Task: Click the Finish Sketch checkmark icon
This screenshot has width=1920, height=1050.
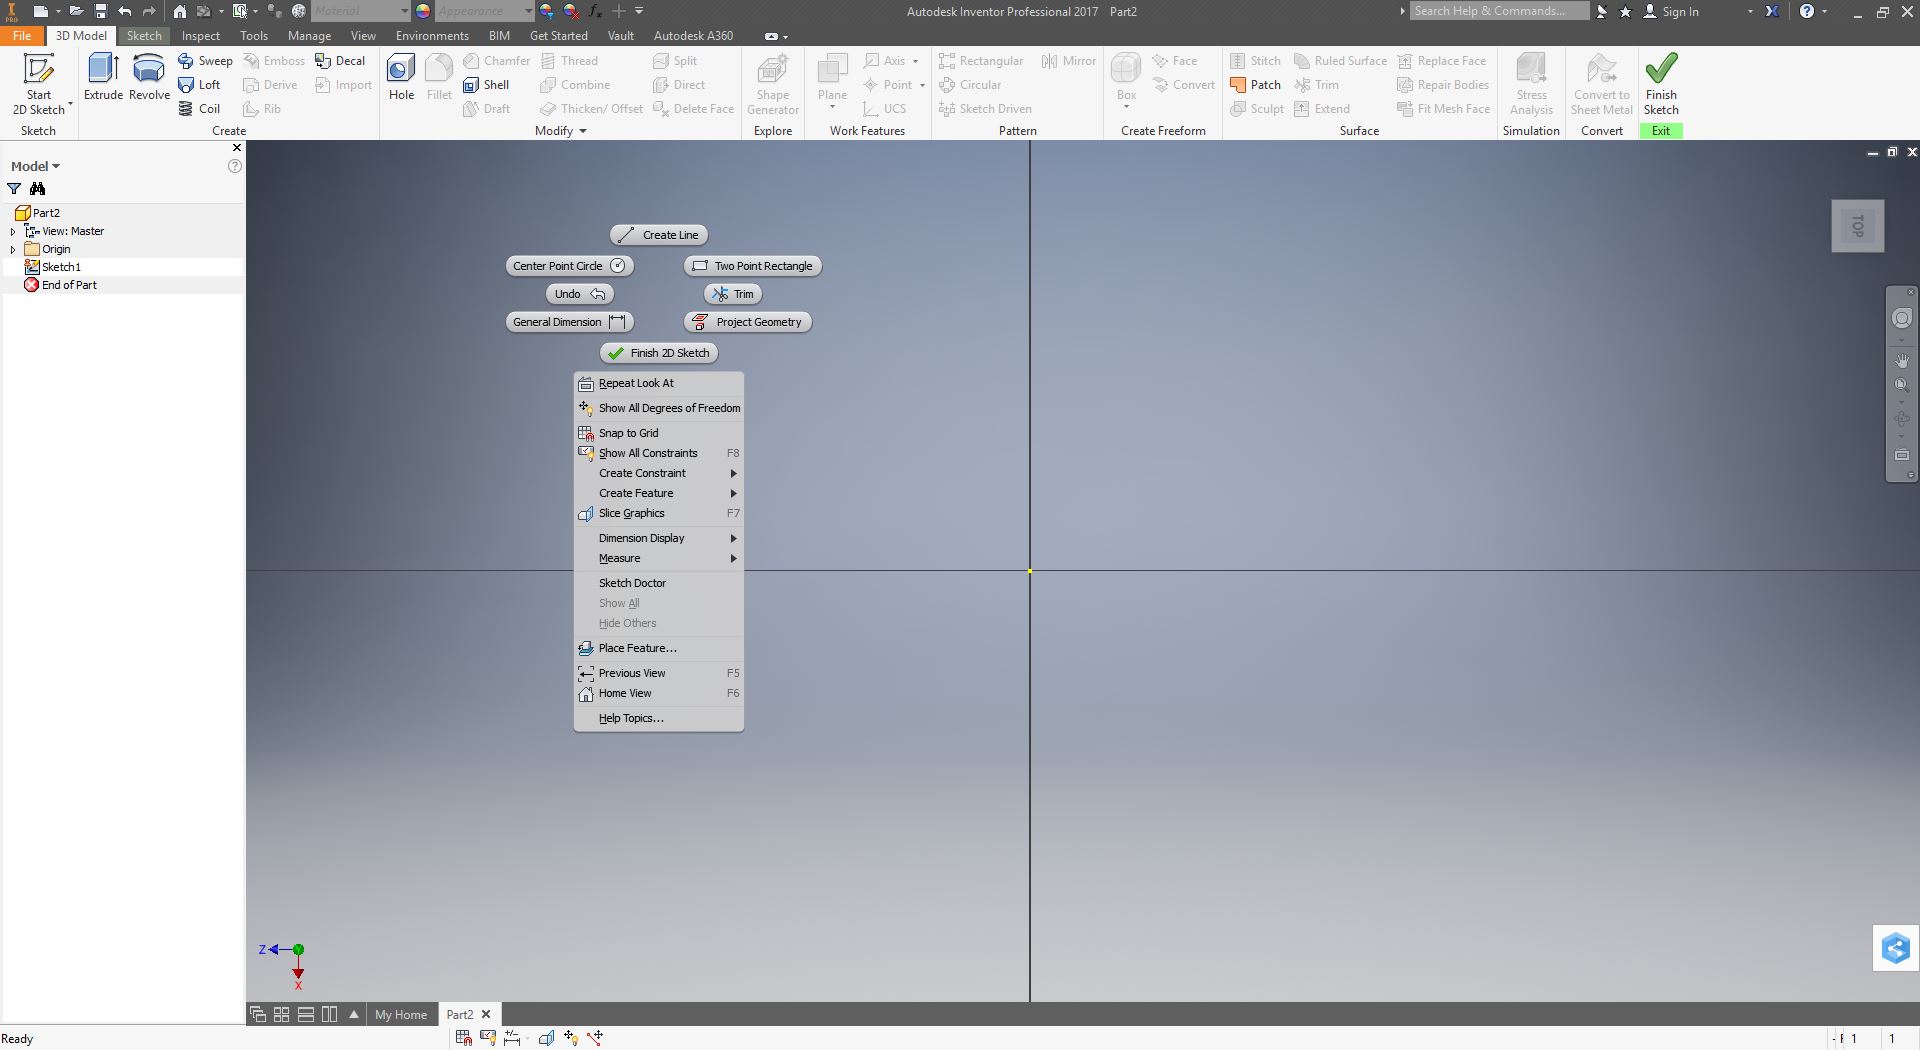Action: click(x=1661, y=70)
